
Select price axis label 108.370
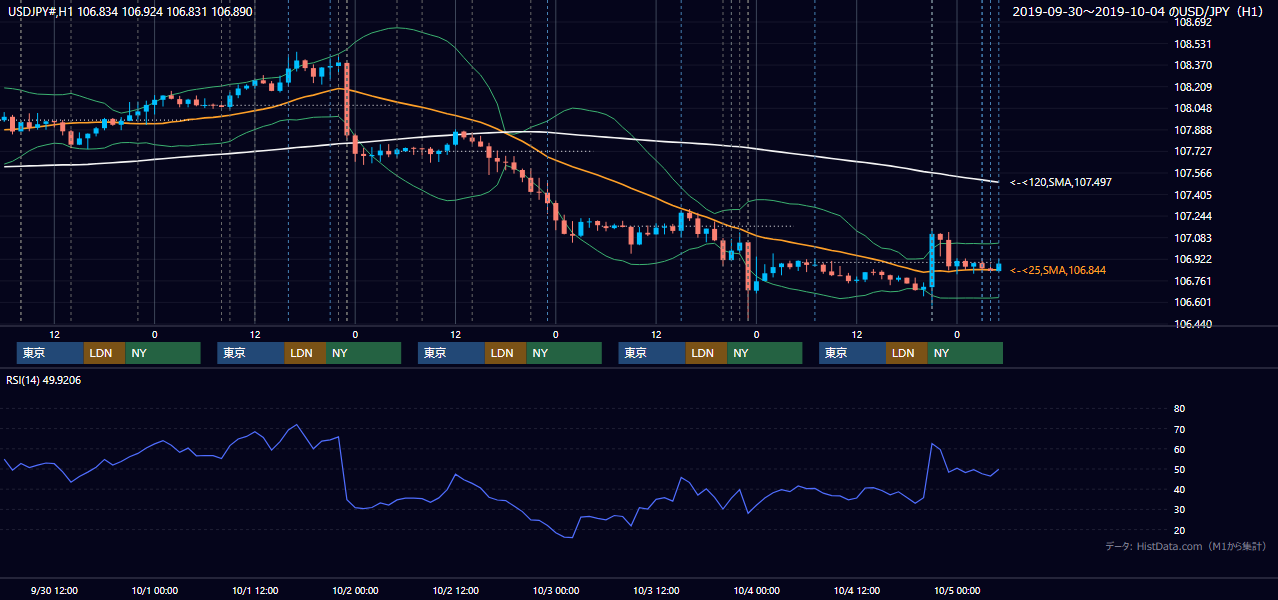coord(1193,65)
